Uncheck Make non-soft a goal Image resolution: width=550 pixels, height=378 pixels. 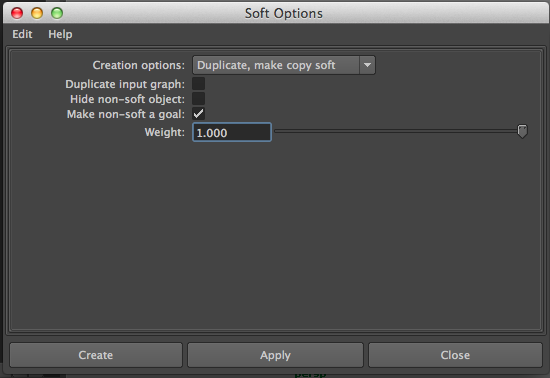(x=198, y=114)
